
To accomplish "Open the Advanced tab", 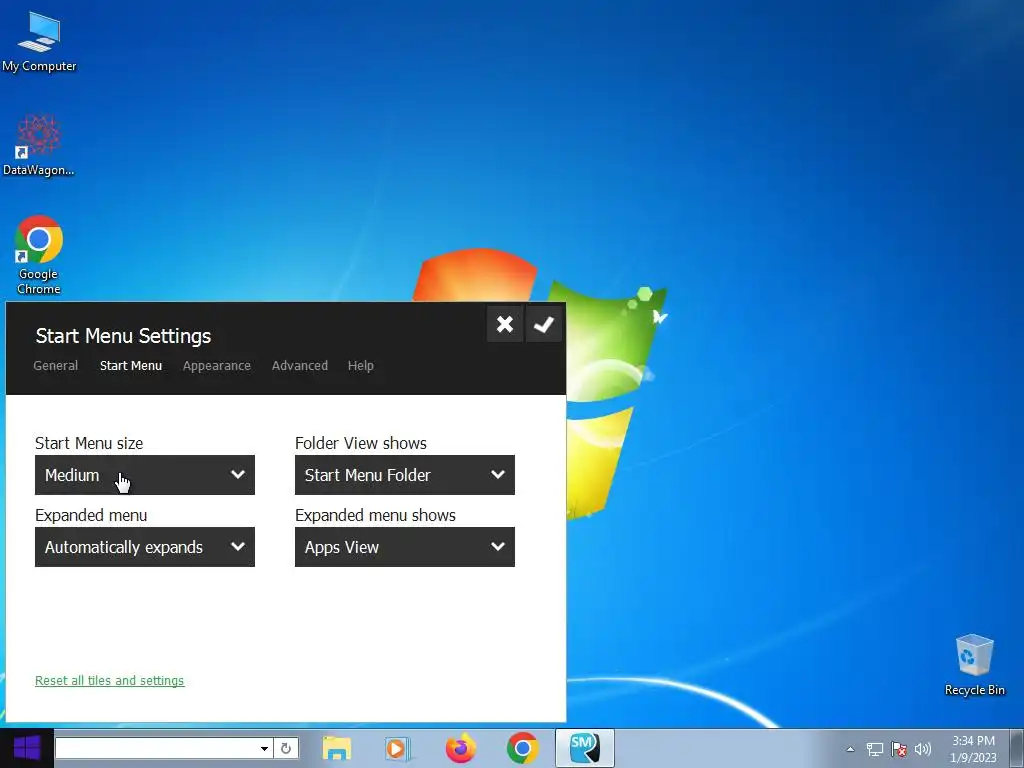I will (300, 366).
